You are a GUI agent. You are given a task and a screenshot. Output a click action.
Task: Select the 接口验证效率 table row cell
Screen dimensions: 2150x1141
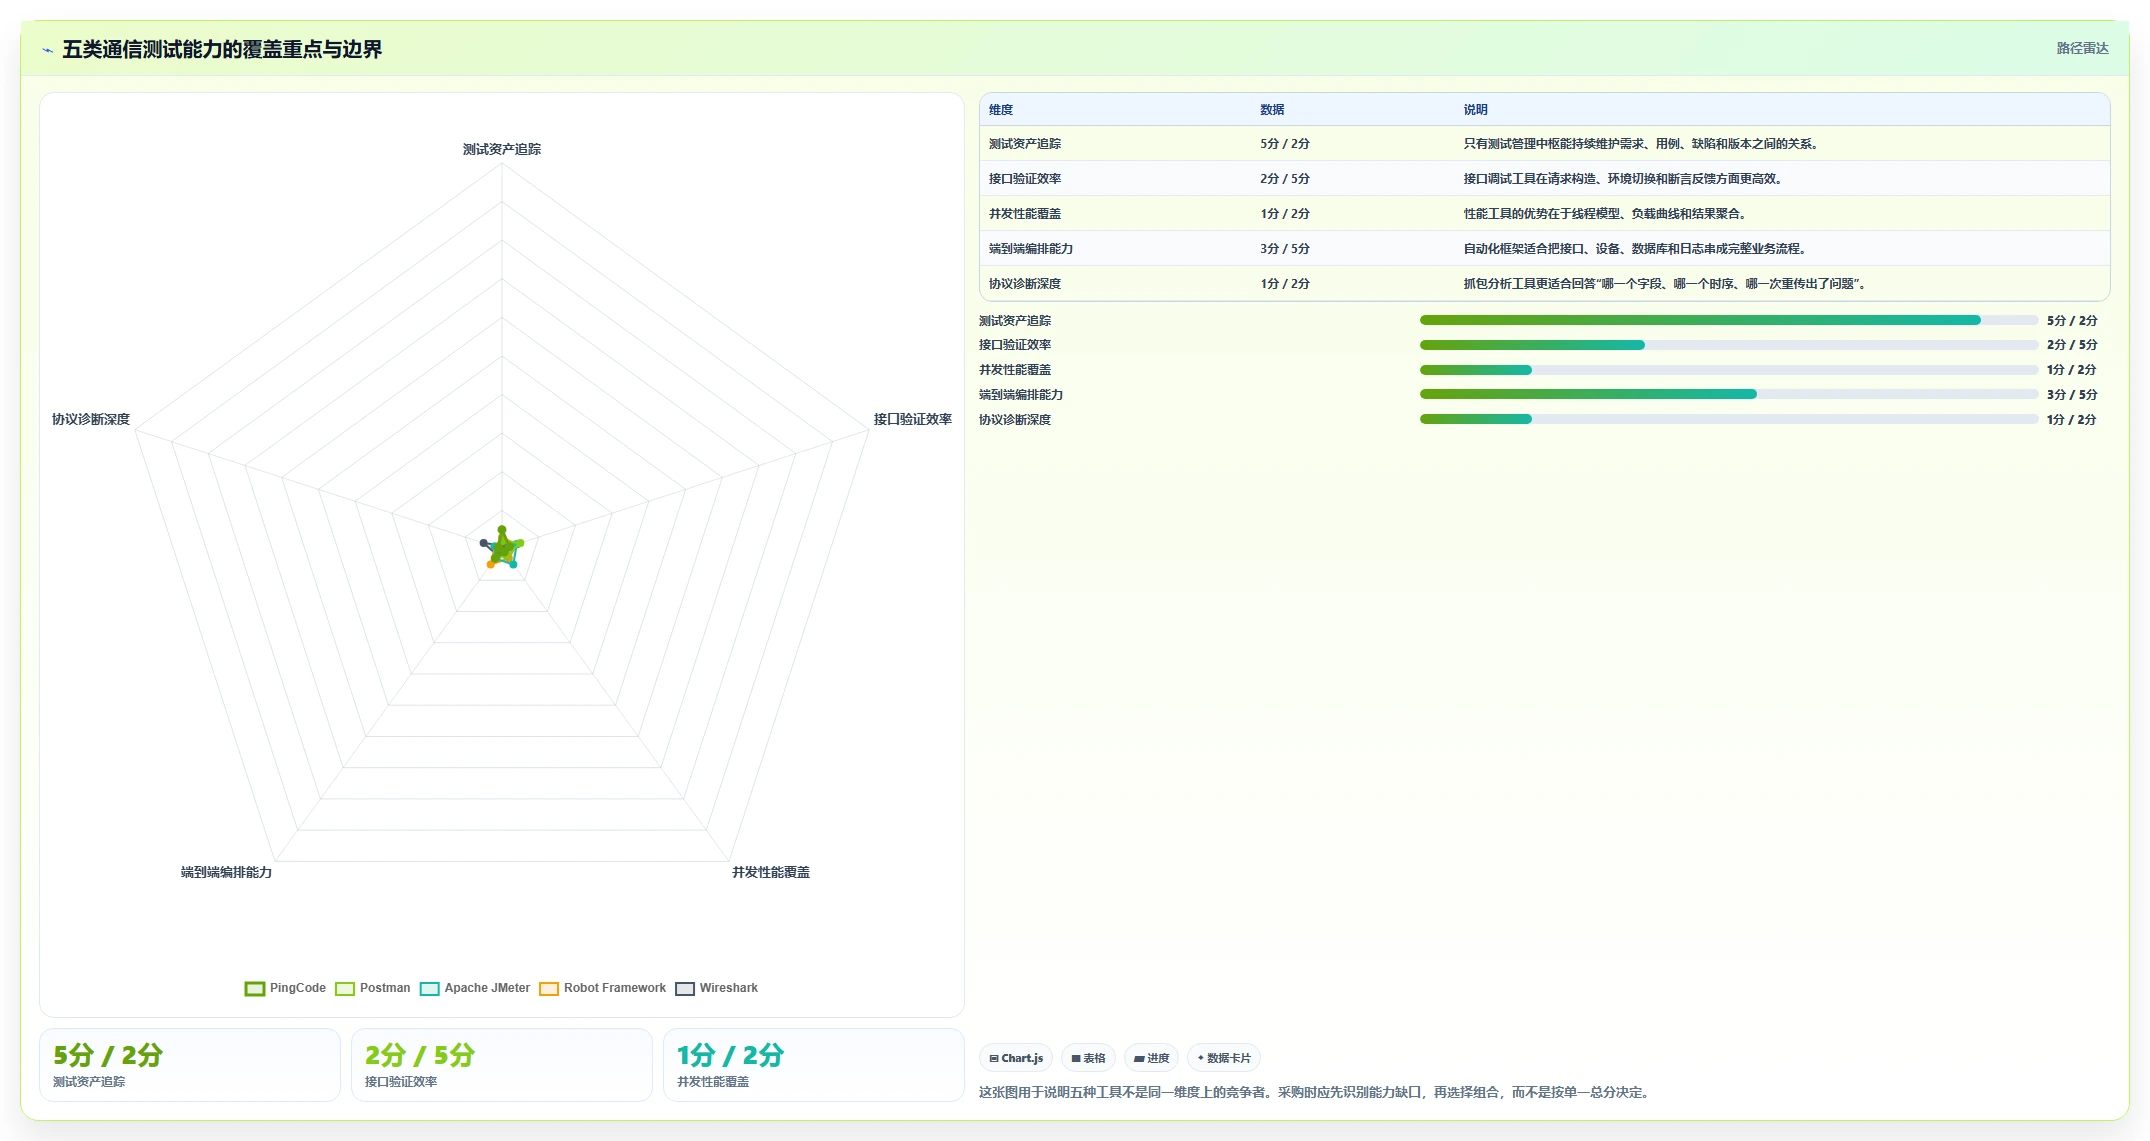[1025, 179]
